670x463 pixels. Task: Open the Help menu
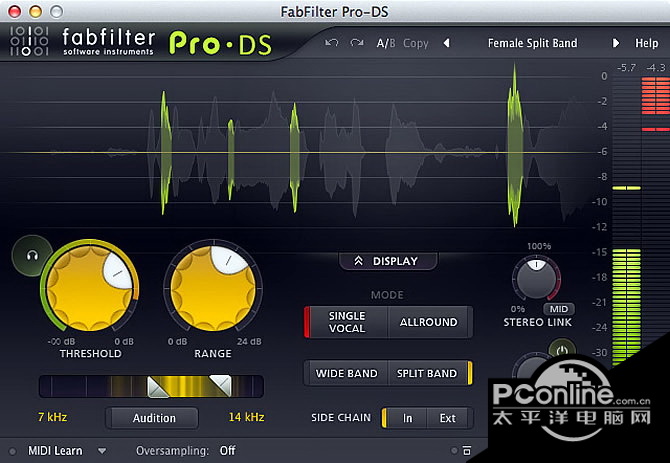coord(646,43)
